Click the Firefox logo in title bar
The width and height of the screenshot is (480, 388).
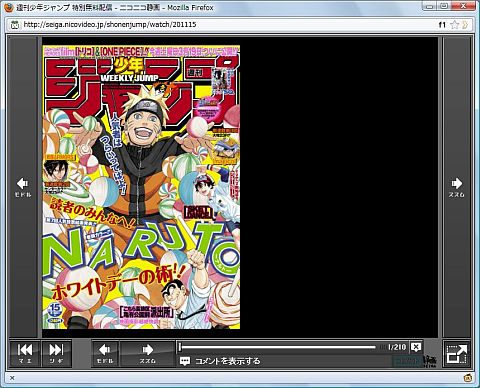click(9, 7)
